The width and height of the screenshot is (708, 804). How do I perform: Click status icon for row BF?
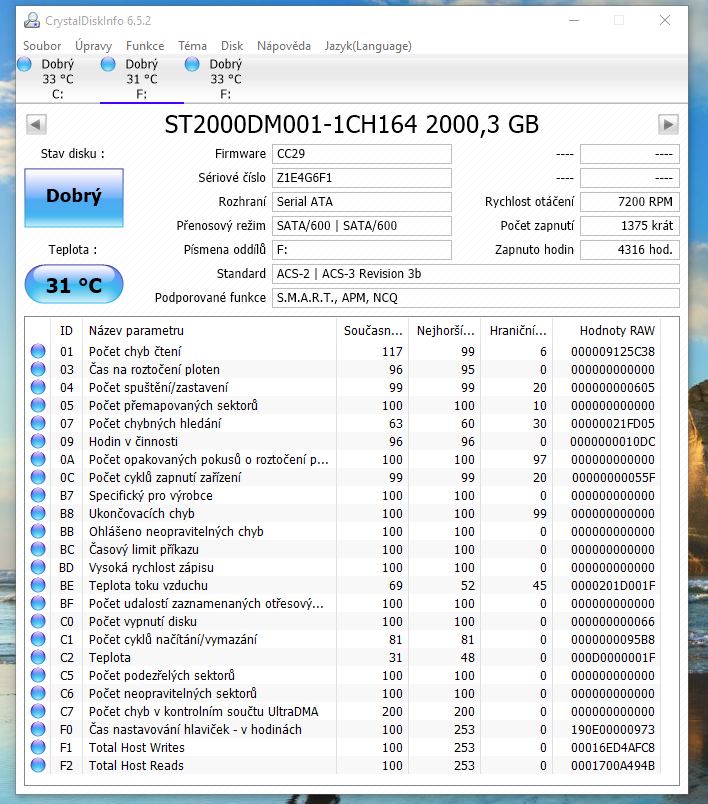pos(38,603)
